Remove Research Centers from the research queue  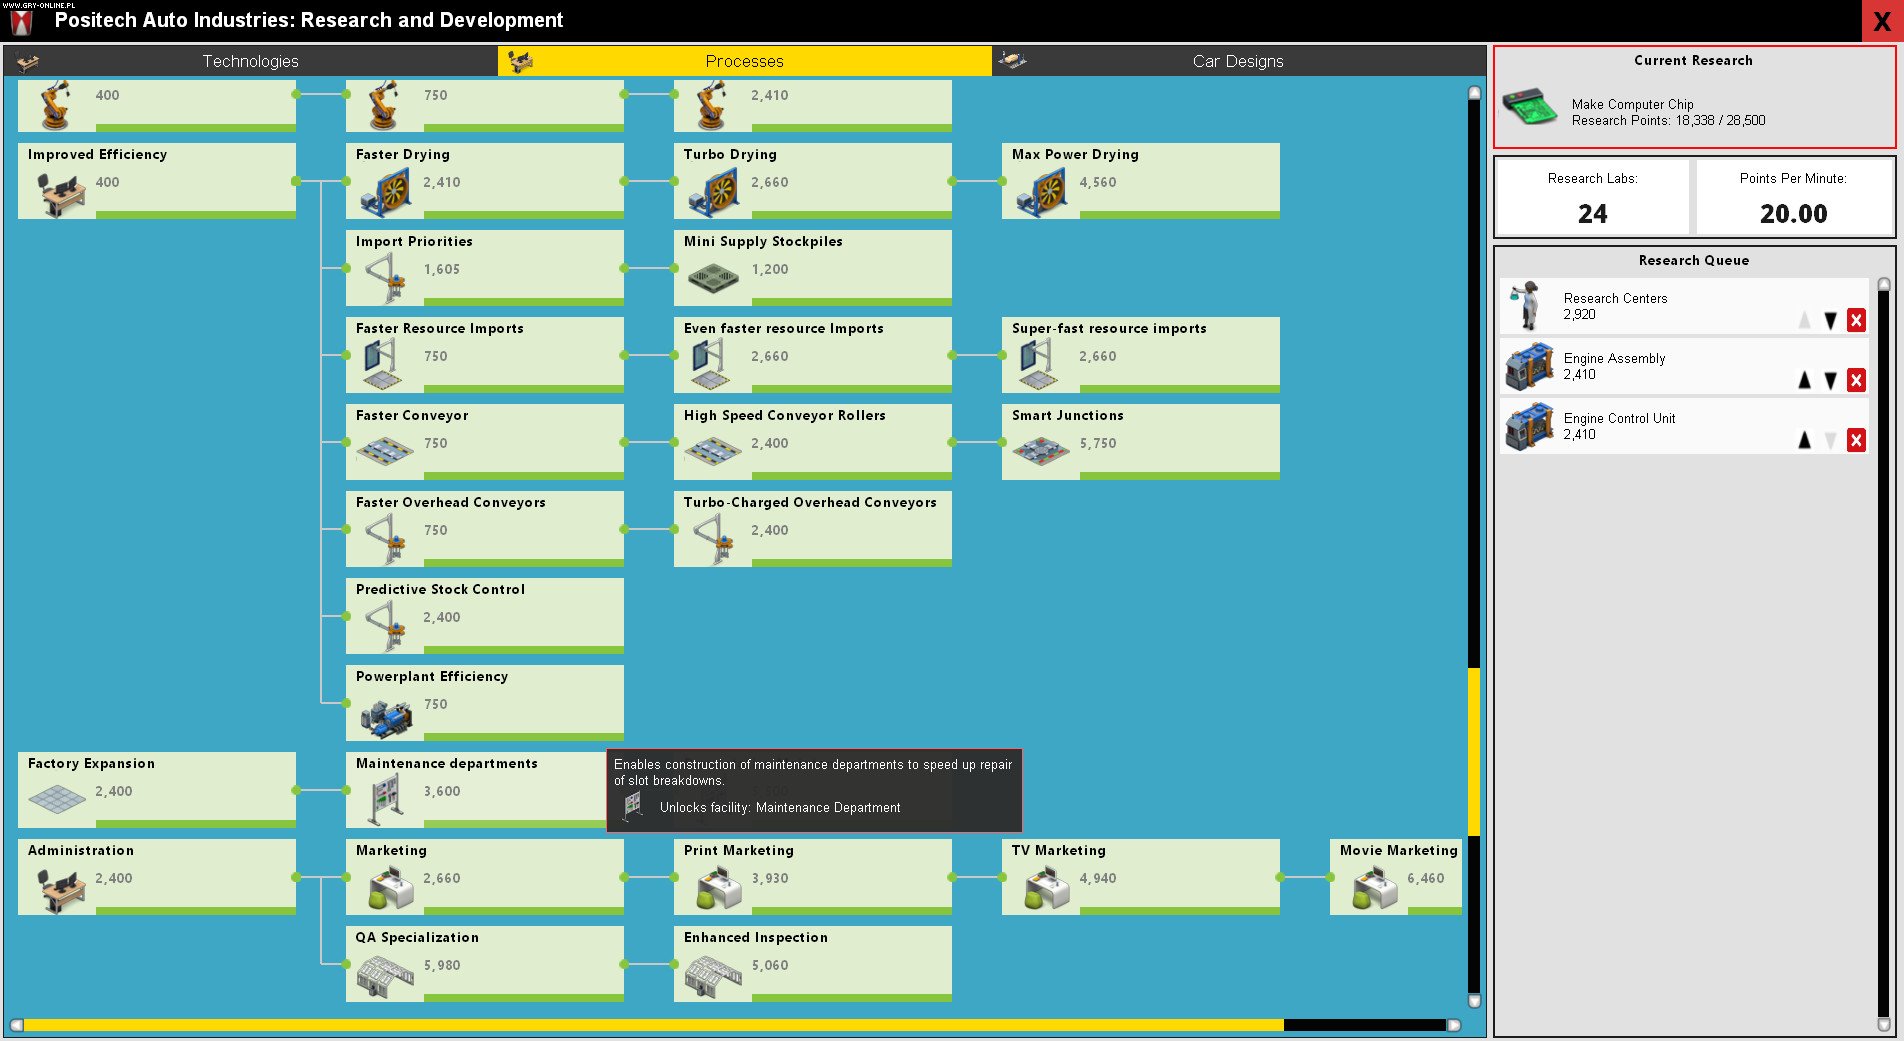click(1857, 320)
